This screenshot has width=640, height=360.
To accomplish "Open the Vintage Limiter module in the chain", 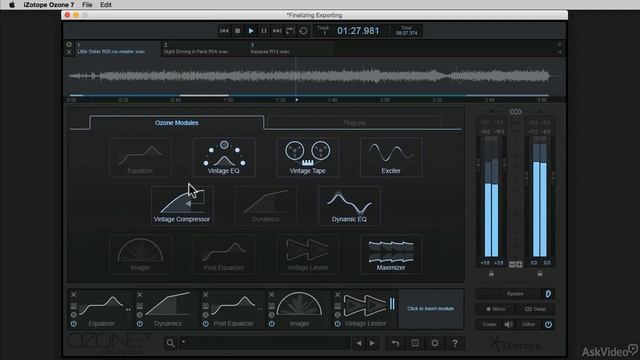I will pos(366,309).
